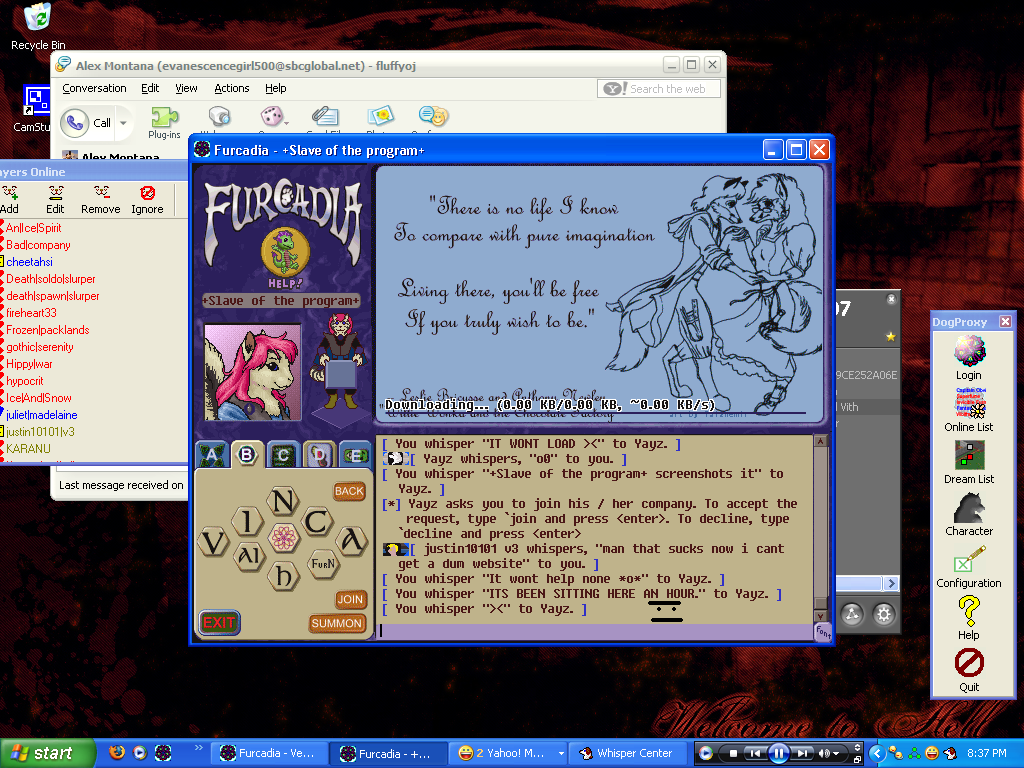Image resolution: width=1024 pixels, height=768 pixels.
Task: Click Ignore in Players Online toolbar
Action: tap(147, 200)
